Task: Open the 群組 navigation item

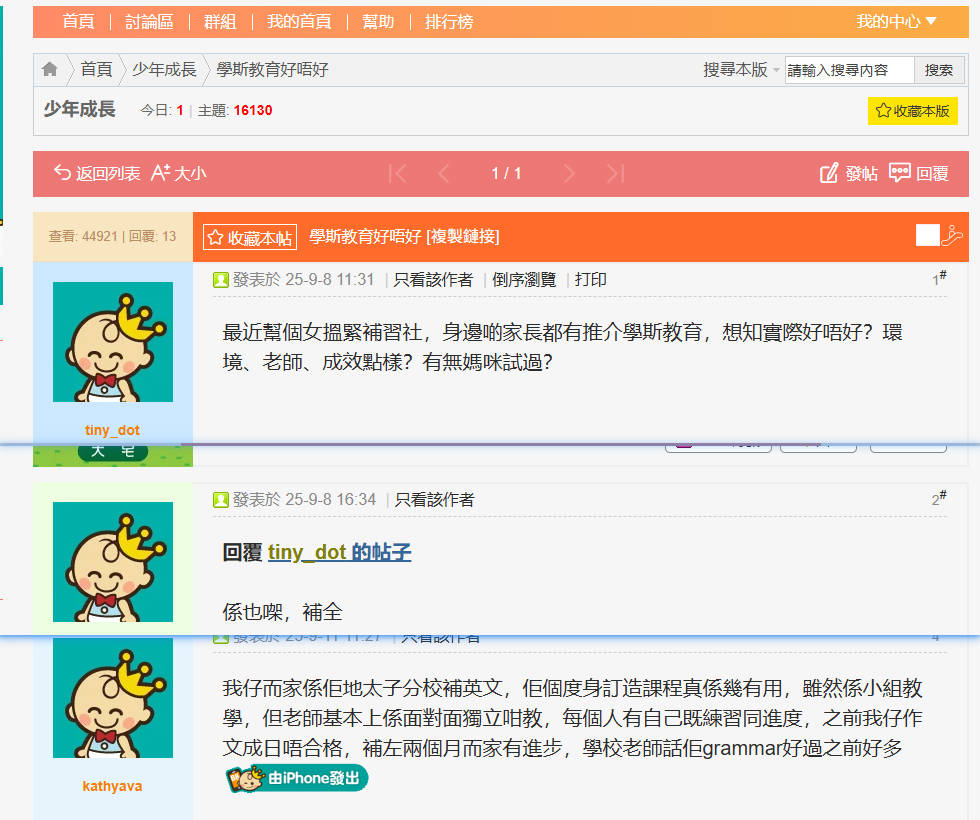Action: point(220,22)
